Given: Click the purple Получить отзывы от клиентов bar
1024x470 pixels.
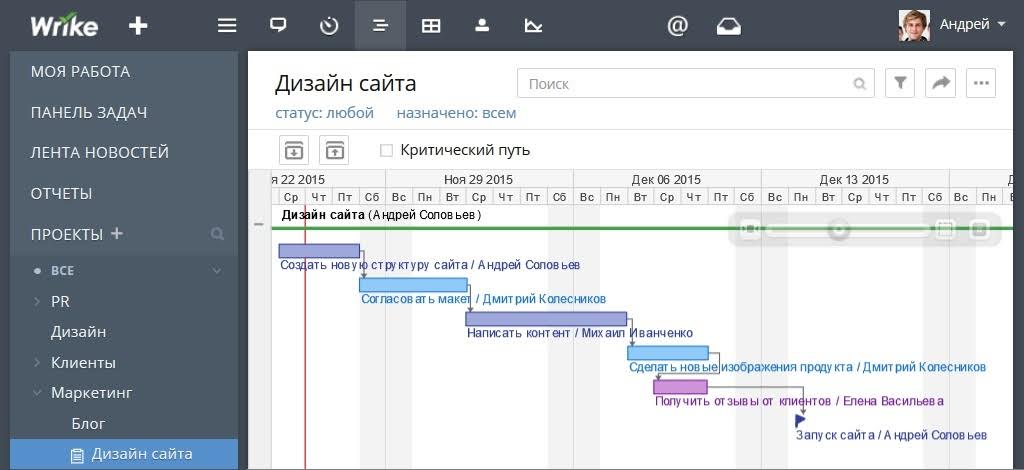Looking at the screenshot, I should click(680, 387).
